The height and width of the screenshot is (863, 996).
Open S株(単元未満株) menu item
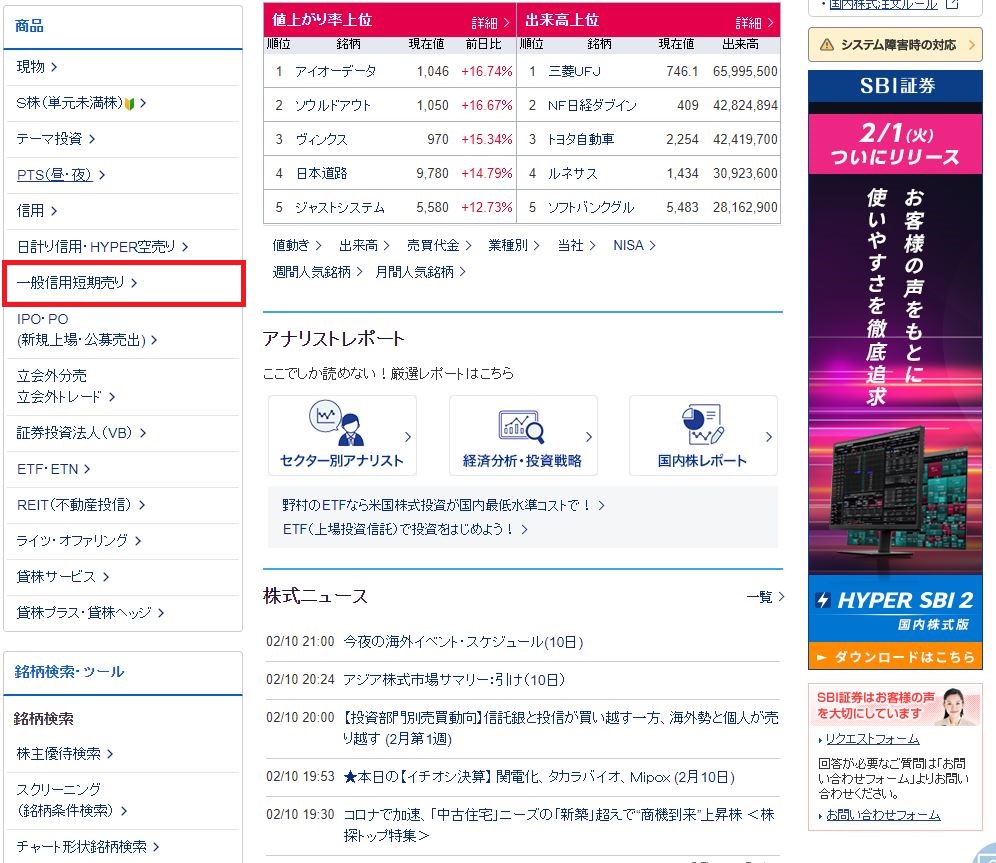click(x=81, y=103)
